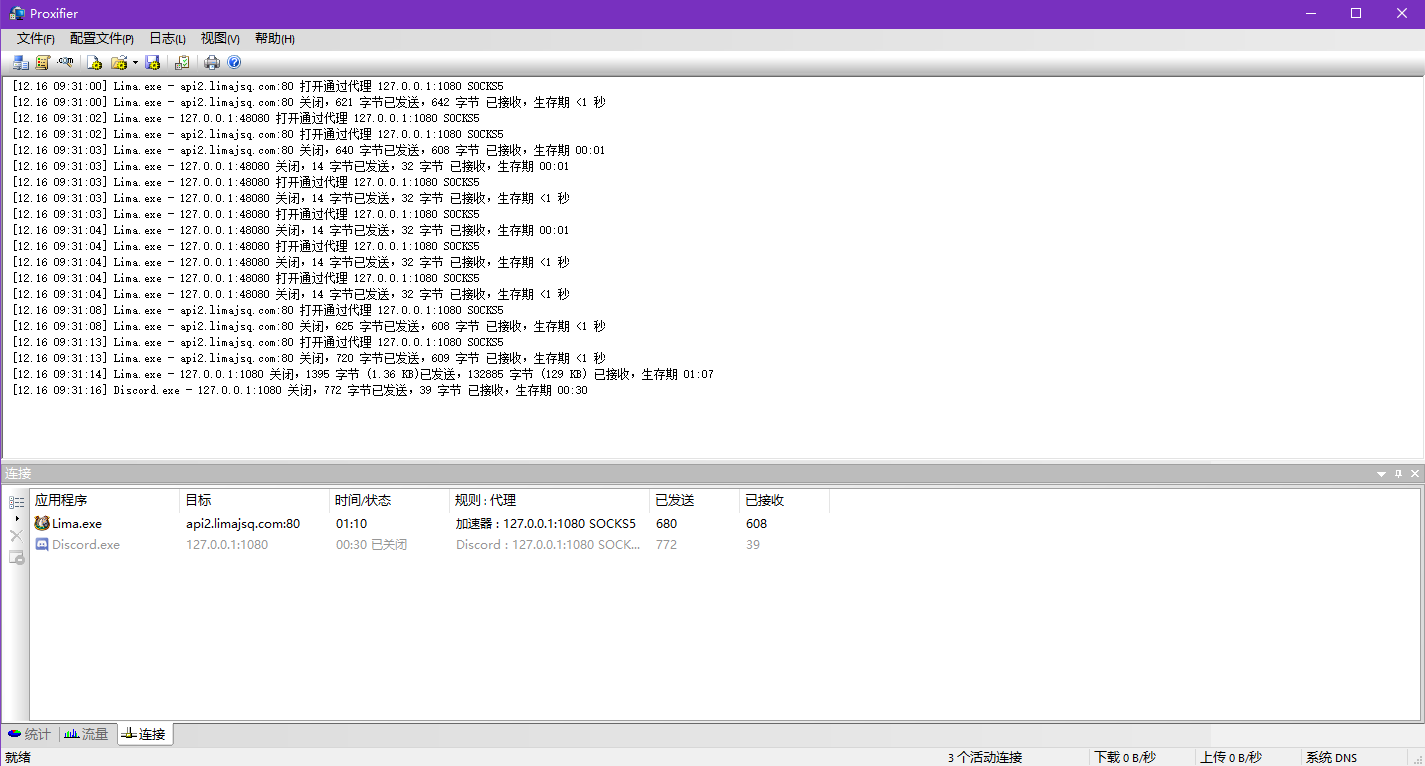Image resolution: width=1425 pixels, height=766 pixels.
Task: Click the 09:31:00 log line with 621 字节已发送
Action: point(309,102)
